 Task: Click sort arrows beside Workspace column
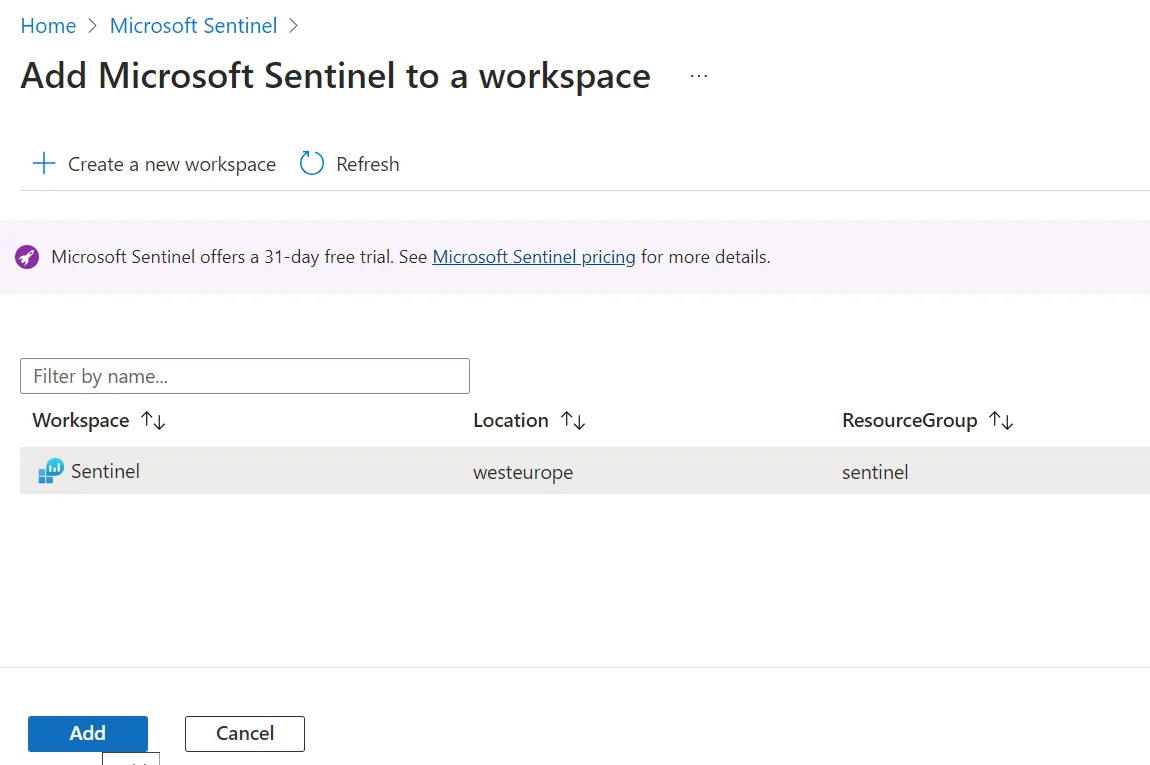coord(153,421)
